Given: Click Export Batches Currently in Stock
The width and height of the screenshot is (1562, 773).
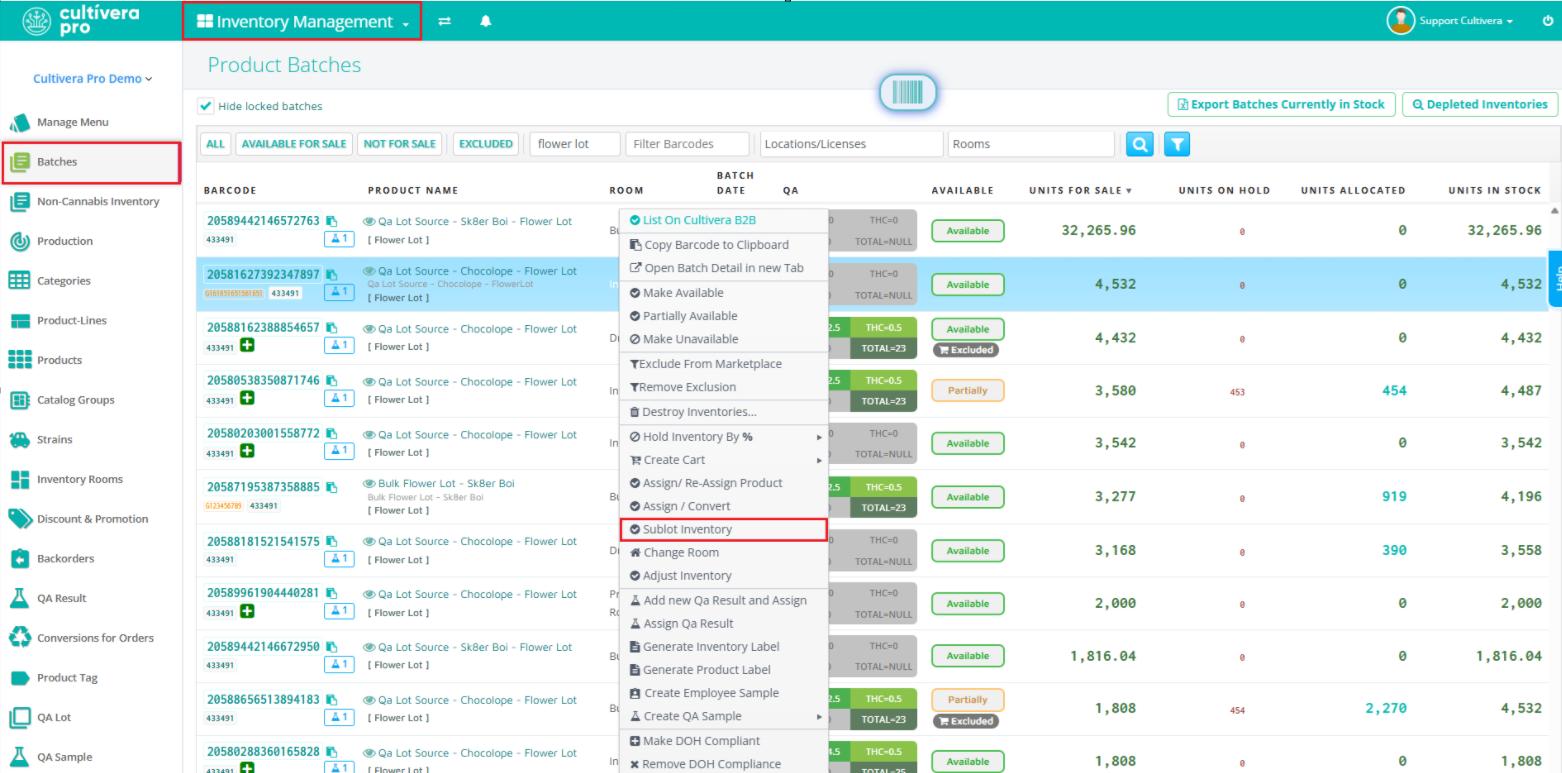Looking at the screenshot, I should pos(1281,105).
